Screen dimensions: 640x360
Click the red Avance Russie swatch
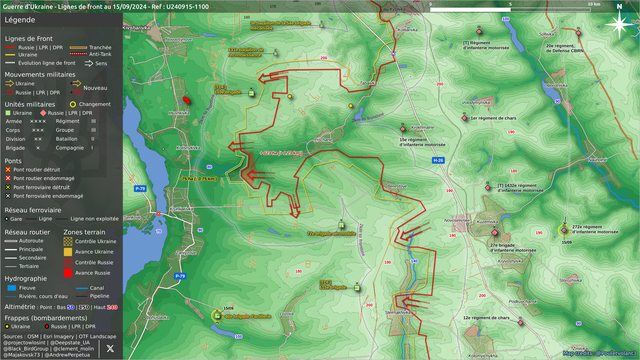pyautogui.click(x=68, y=273)
